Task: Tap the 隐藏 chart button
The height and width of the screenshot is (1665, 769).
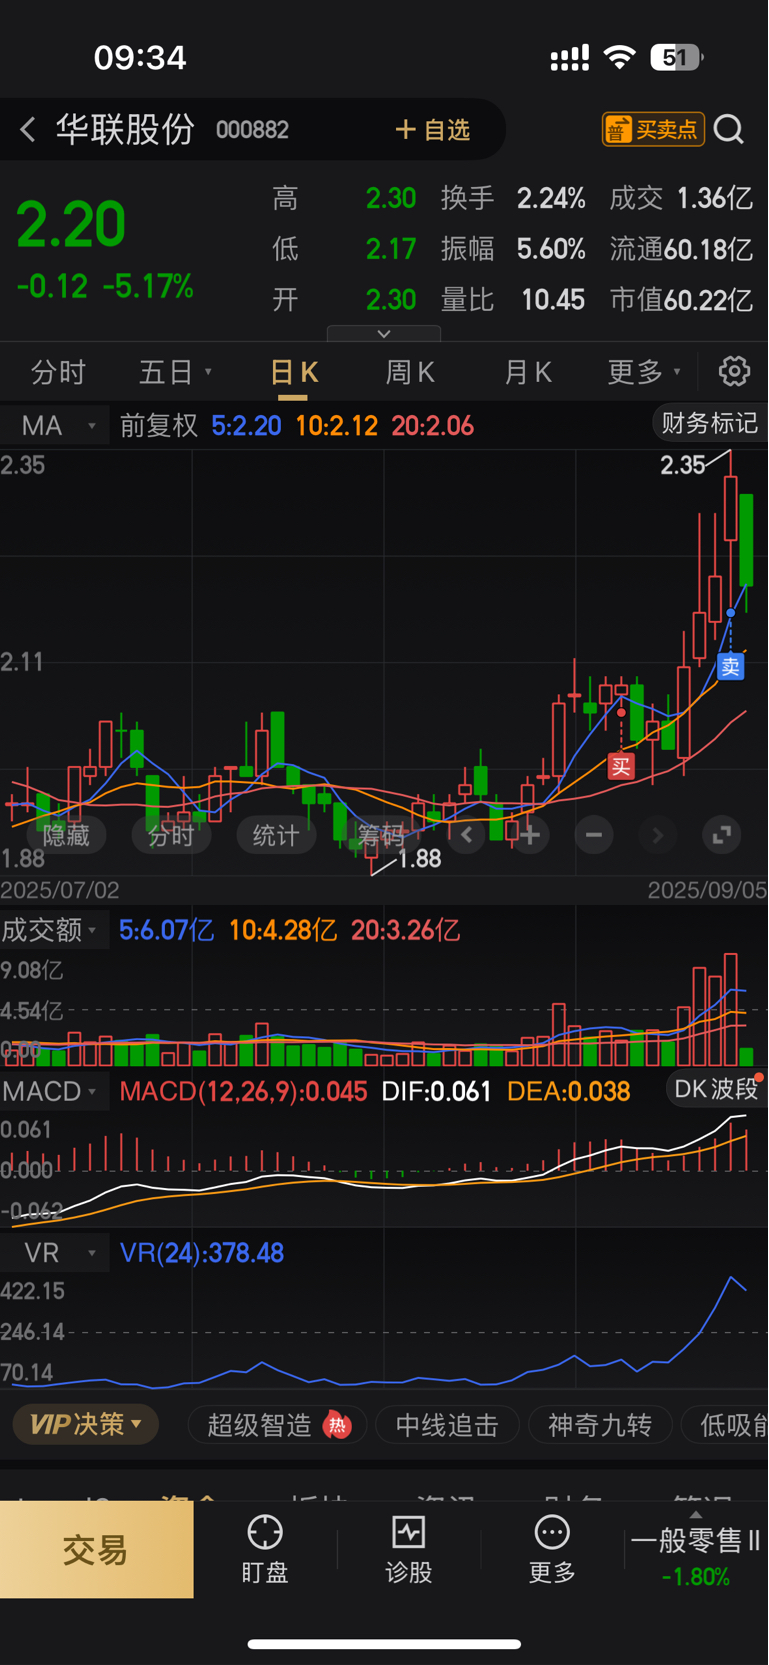Action: pos(66,835)
